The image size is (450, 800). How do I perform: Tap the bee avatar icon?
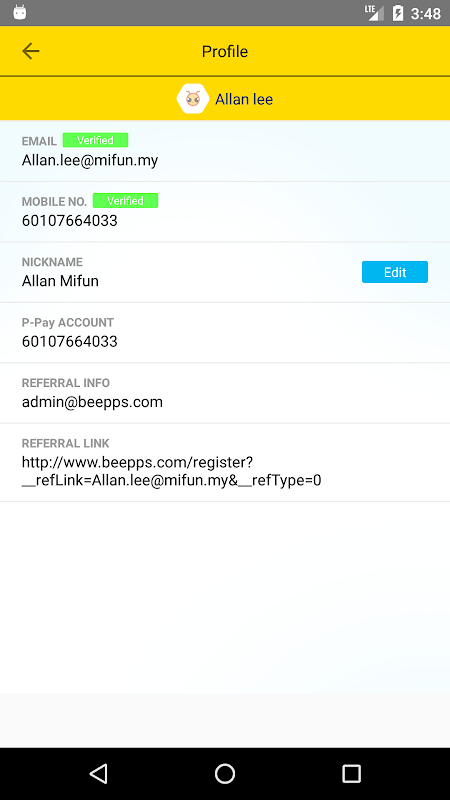pos(193,98)
